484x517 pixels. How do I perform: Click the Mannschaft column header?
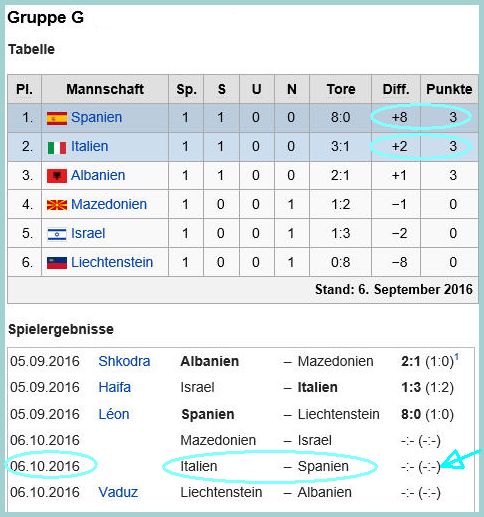tap(105, 89)
